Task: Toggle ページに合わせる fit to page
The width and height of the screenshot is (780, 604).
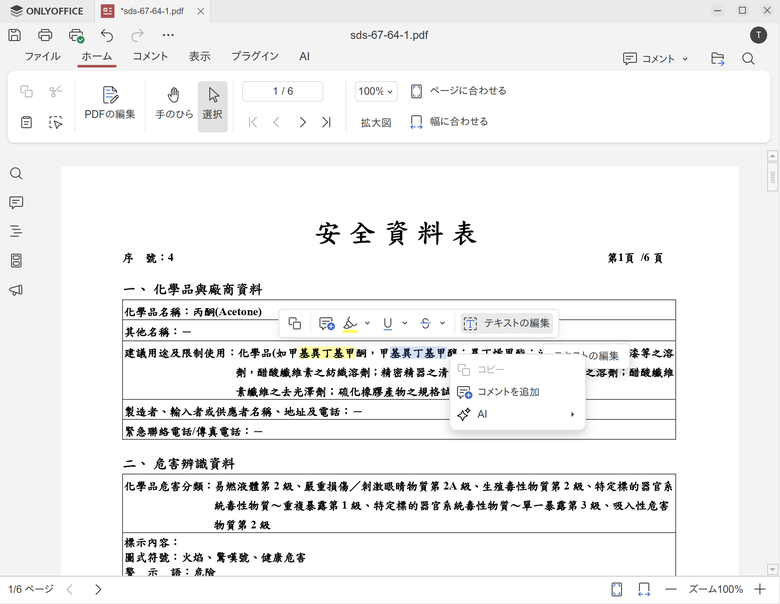Action: point(459,91)
